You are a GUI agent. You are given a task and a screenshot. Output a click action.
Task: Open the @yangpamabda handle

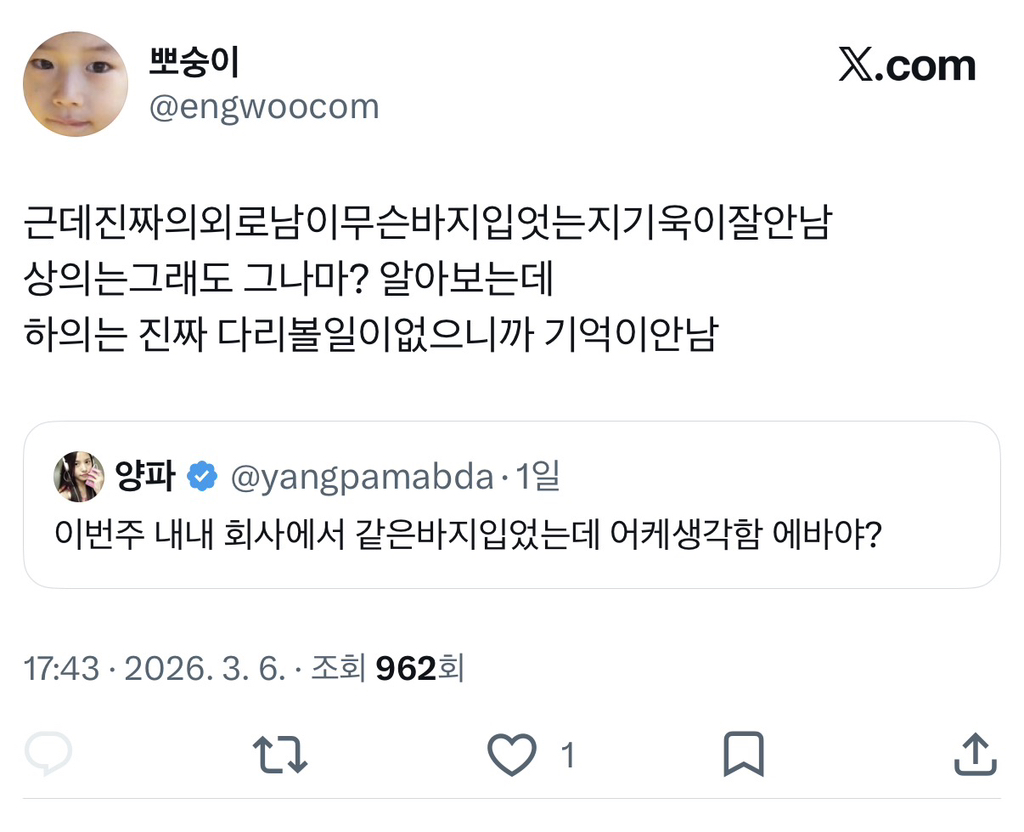(362, 477)
